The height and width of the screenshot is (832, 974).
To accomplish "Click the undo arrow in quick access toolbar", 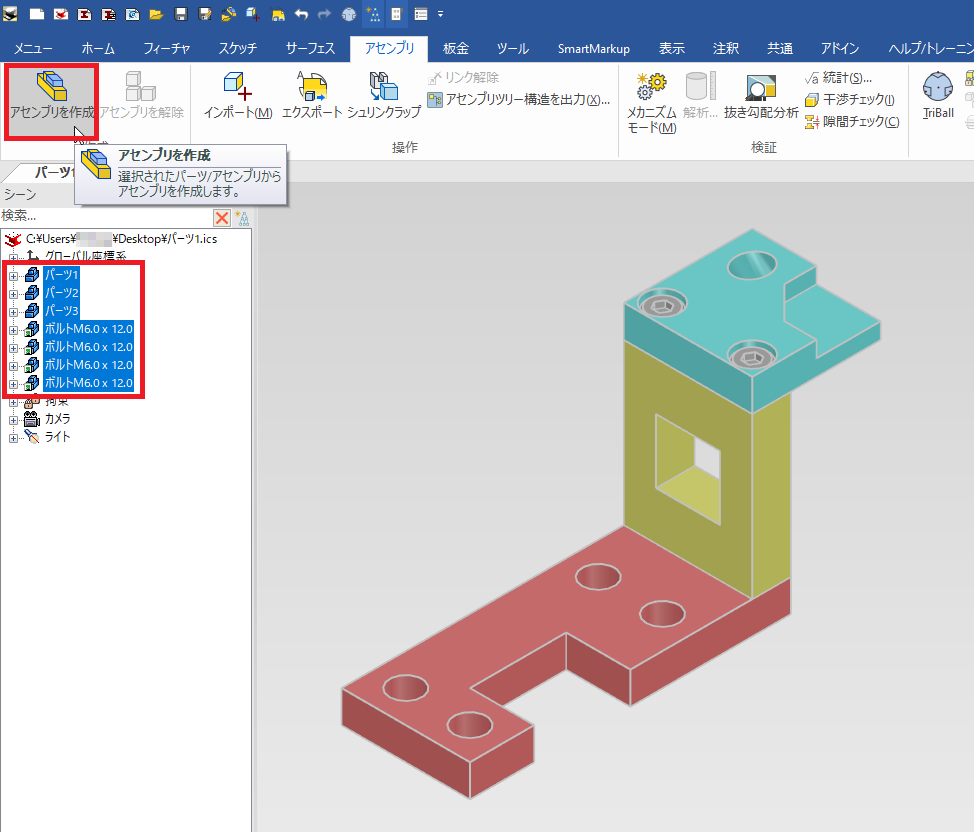I will [301, 15].
